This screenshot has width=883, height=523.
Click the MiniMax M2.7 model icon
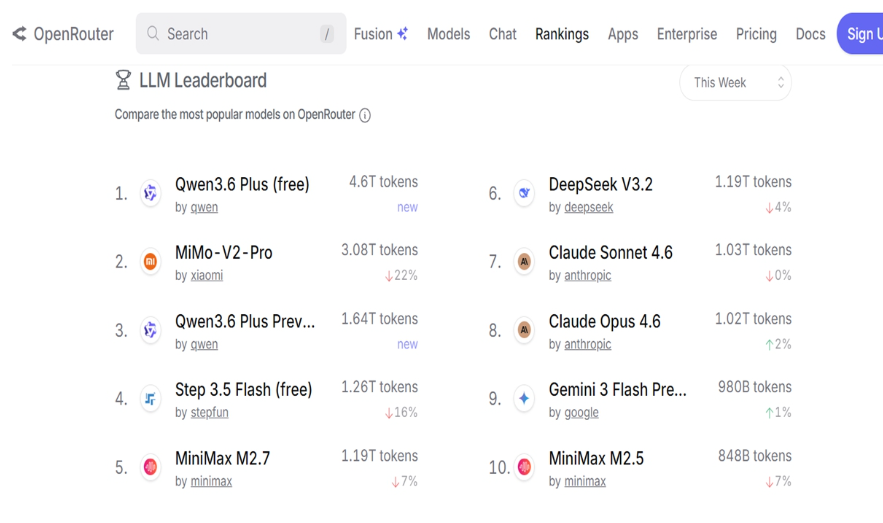click(150, 467)
